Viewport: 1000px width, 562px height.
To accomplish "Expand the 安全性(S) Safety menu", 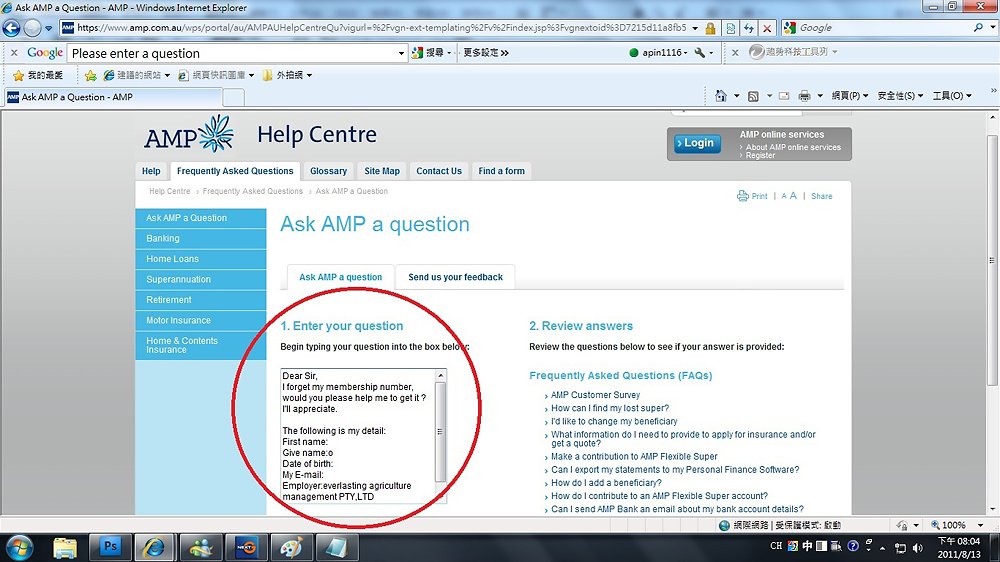I will click(x=900, y=96).
